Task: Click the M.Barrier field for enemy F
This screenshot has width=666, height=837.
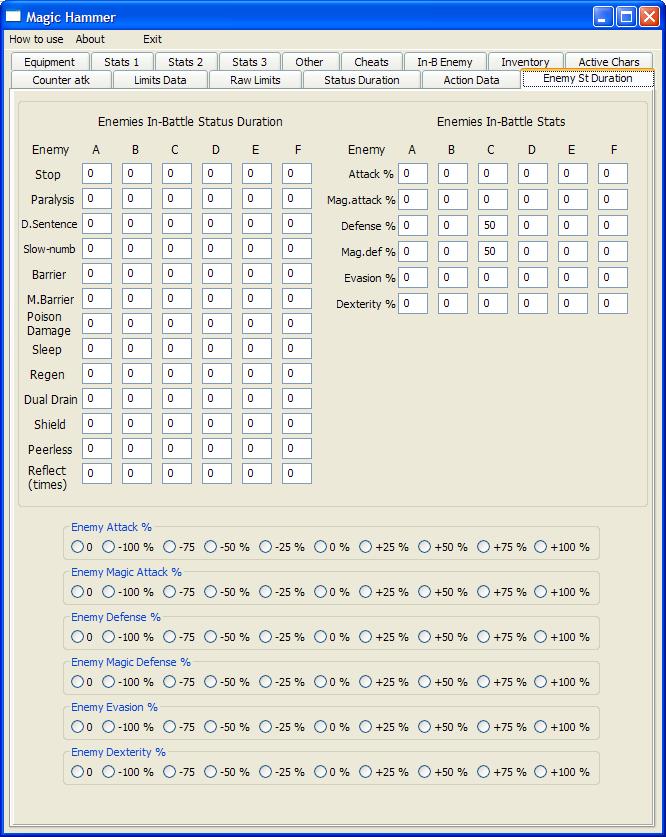Action: [297, 298]
